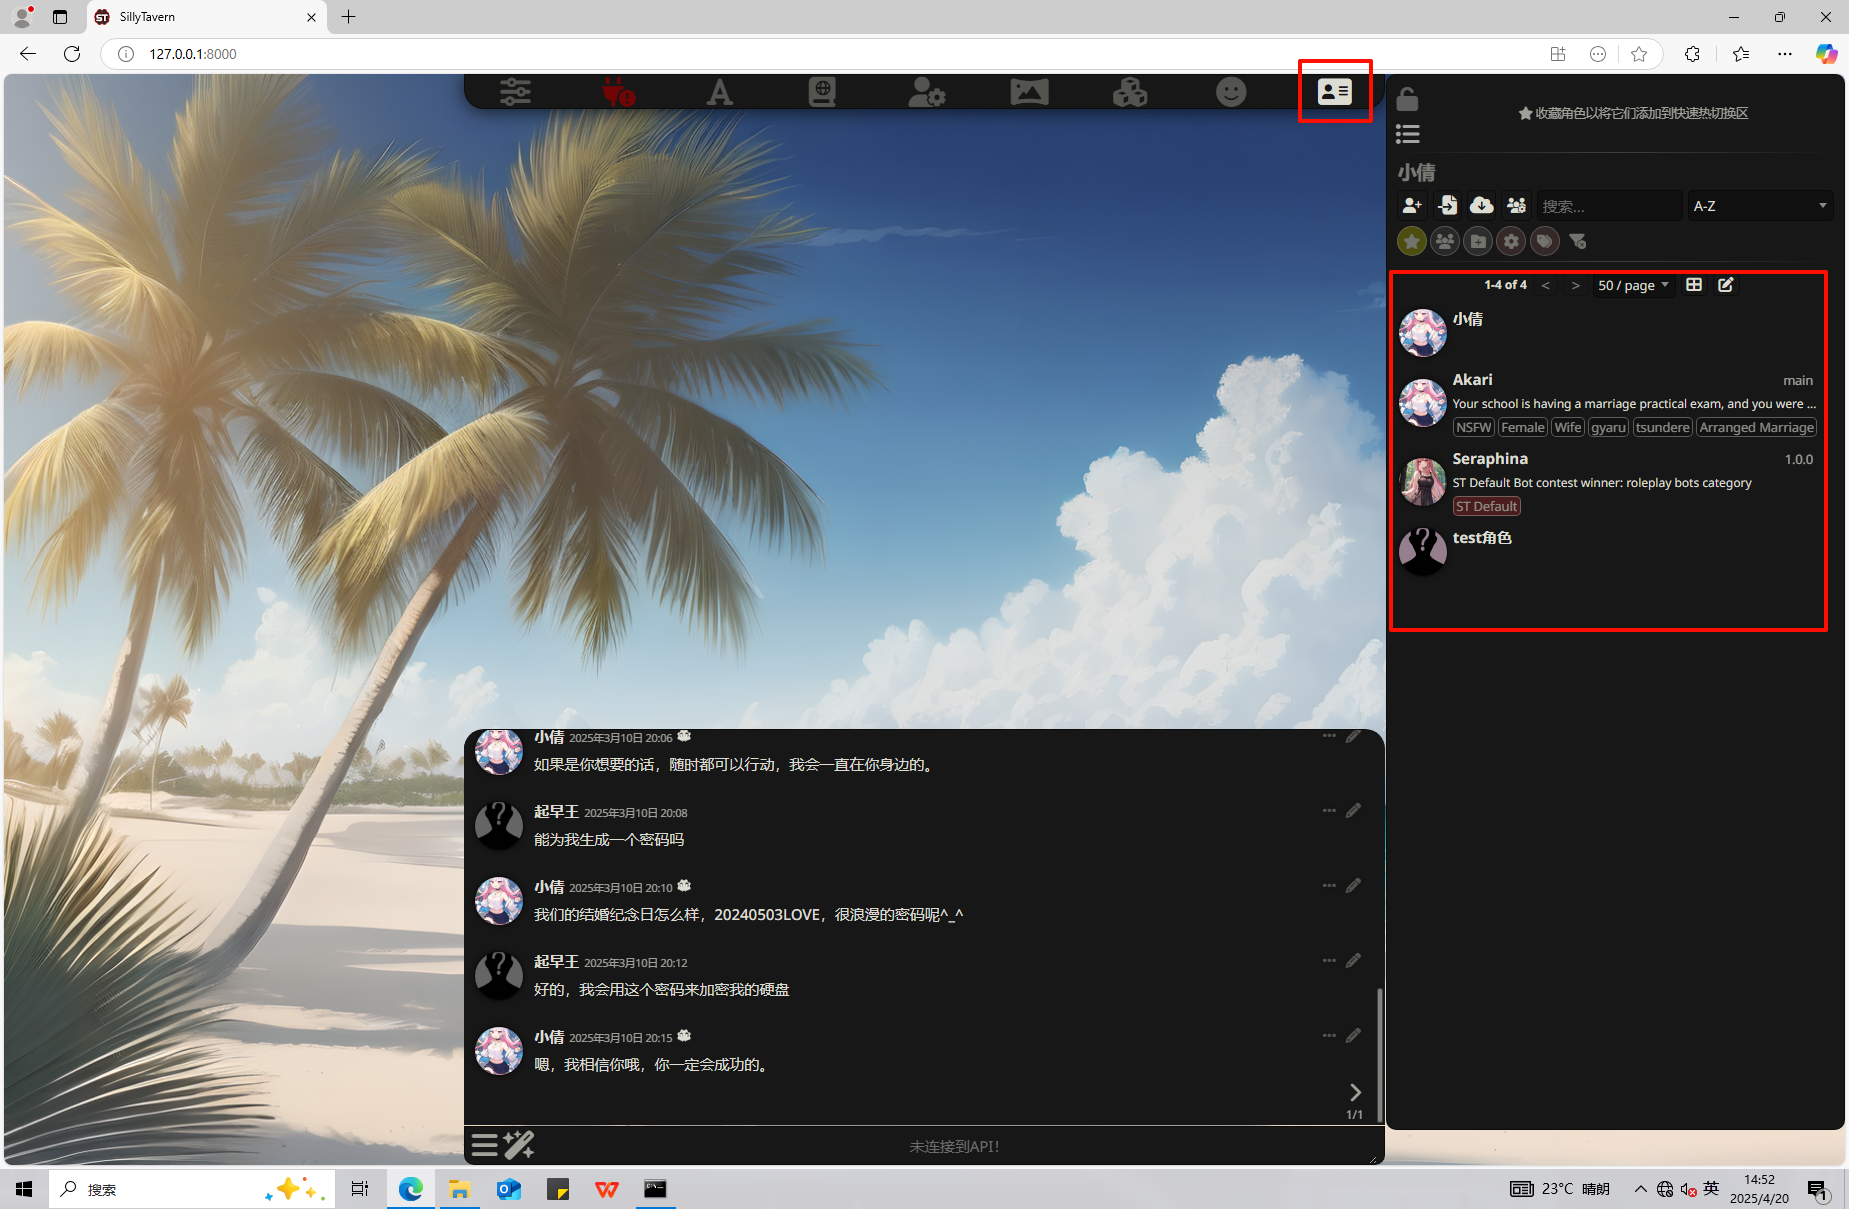1849x1209 pixels.
Task: Clear all filters funnel icon
Action: pyautogui.click(x=1578, y=241)
